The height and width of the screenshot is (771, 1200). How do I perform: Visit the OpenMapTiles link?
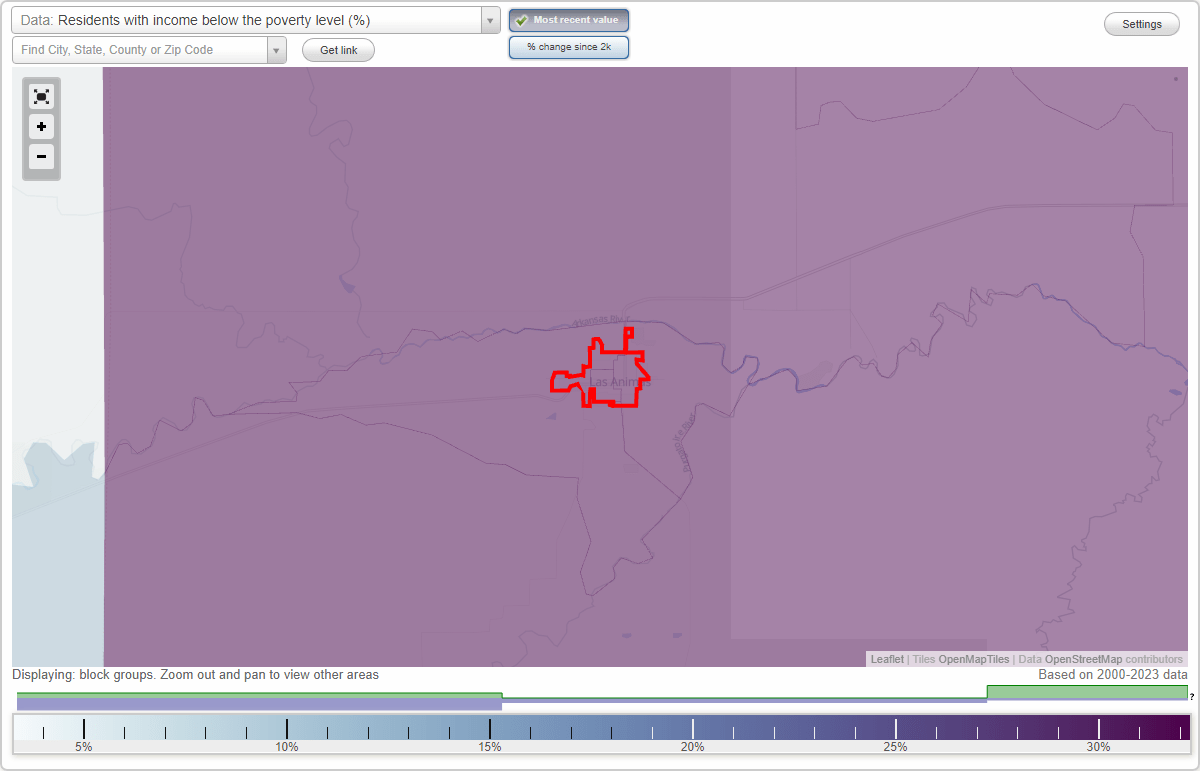pyautogui.click(x=974, y=659)
